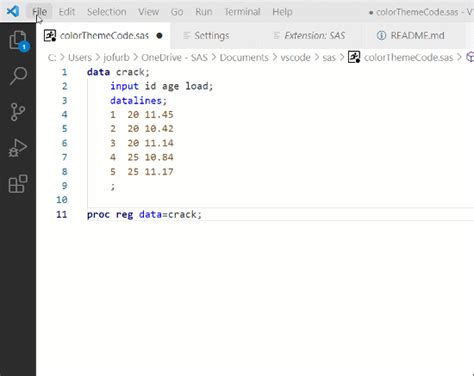Click the 'input id age load;' line
Viewport: 474px width, 376px height.
[162, 86]
